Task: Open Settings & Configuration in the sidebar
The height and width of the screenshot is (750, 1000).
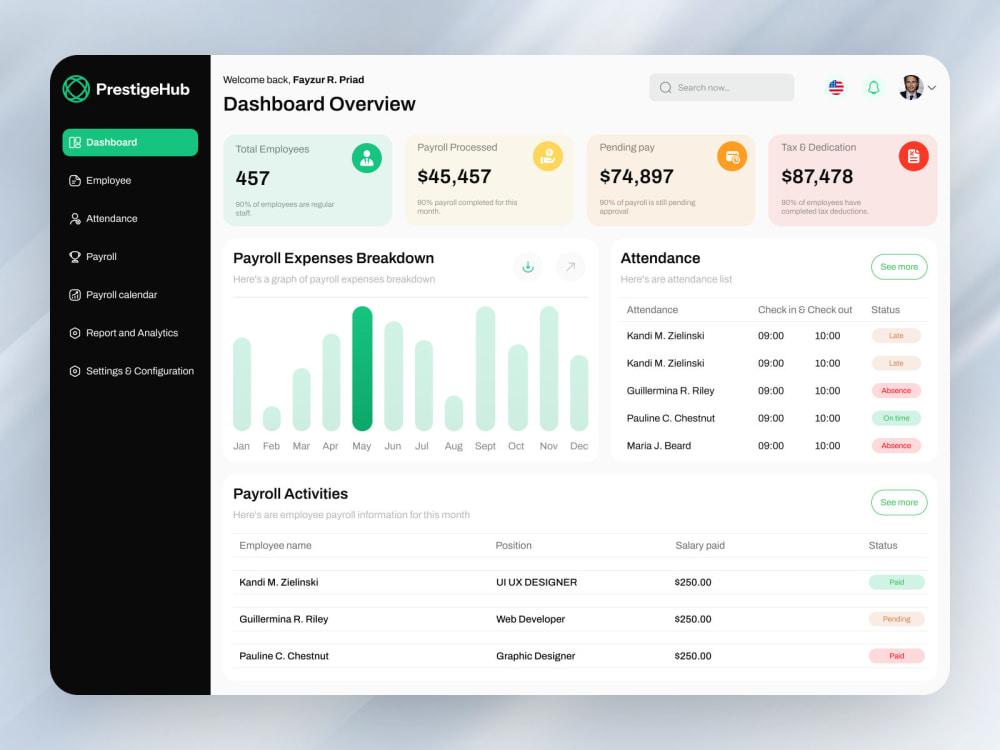Action: (x=130, y=371)
